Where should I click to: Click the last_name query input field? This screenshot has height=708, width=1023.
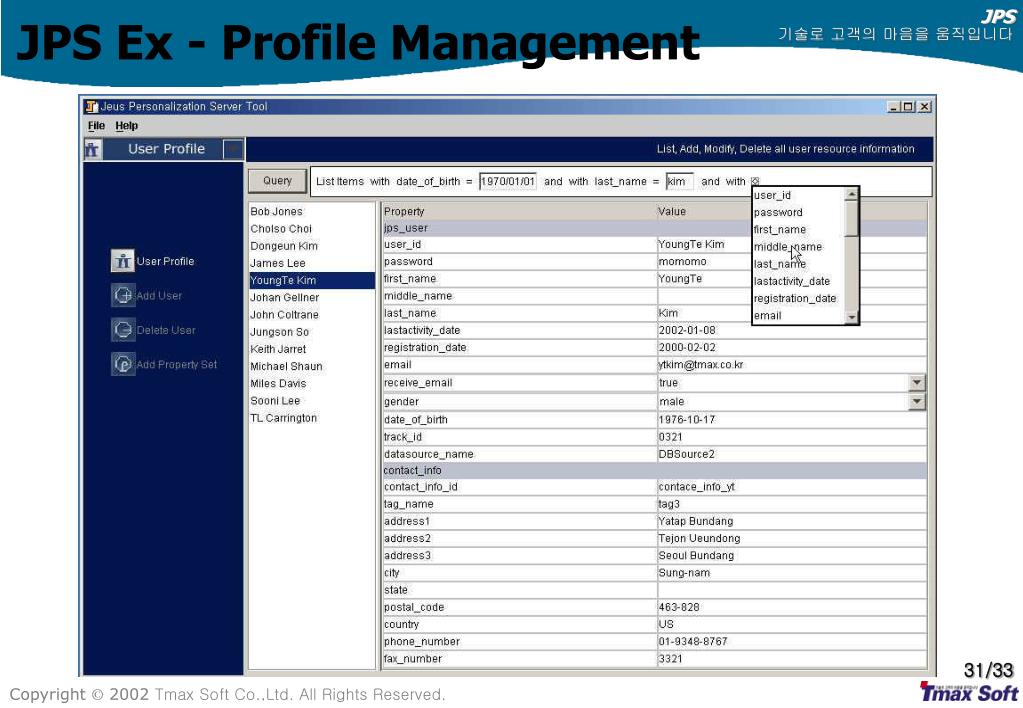[x=679, y=181]
